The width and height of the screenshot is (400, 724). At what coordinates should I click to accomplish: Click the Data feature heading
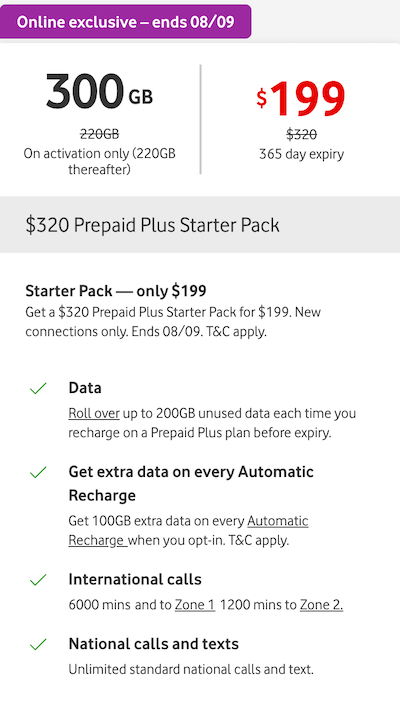point(85,388)
